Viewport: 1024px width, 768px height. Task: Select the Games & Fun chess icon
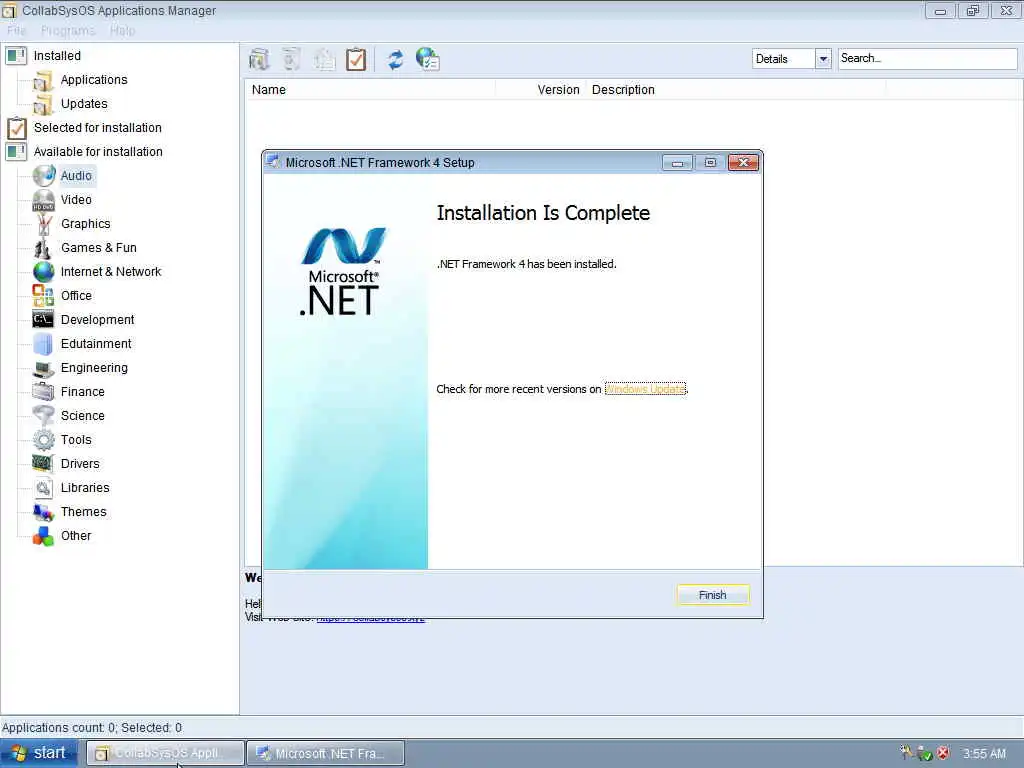coord(42,248)
